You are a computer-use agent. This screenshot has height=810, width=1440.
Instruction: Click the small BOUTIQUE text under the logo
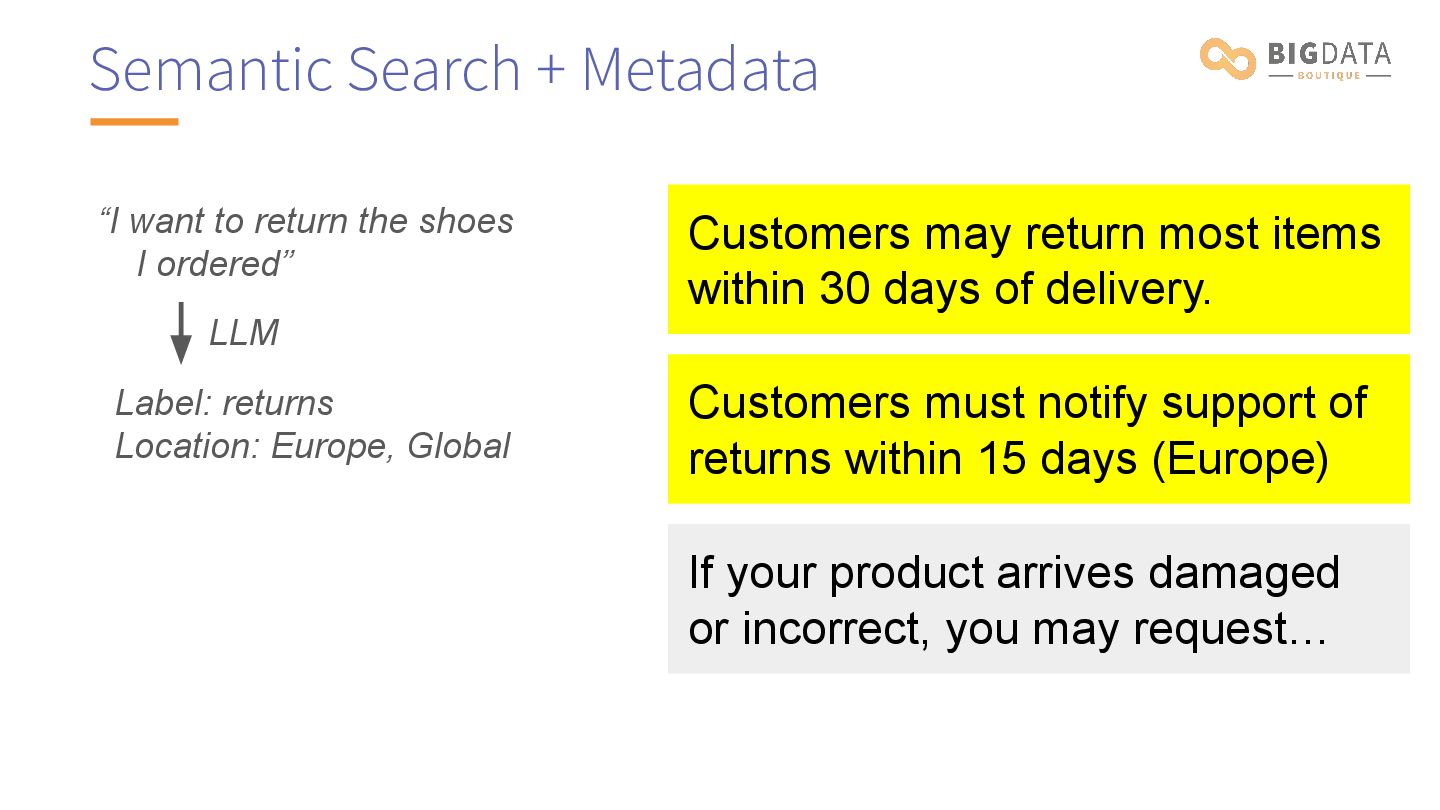(x=1328, y=76)
